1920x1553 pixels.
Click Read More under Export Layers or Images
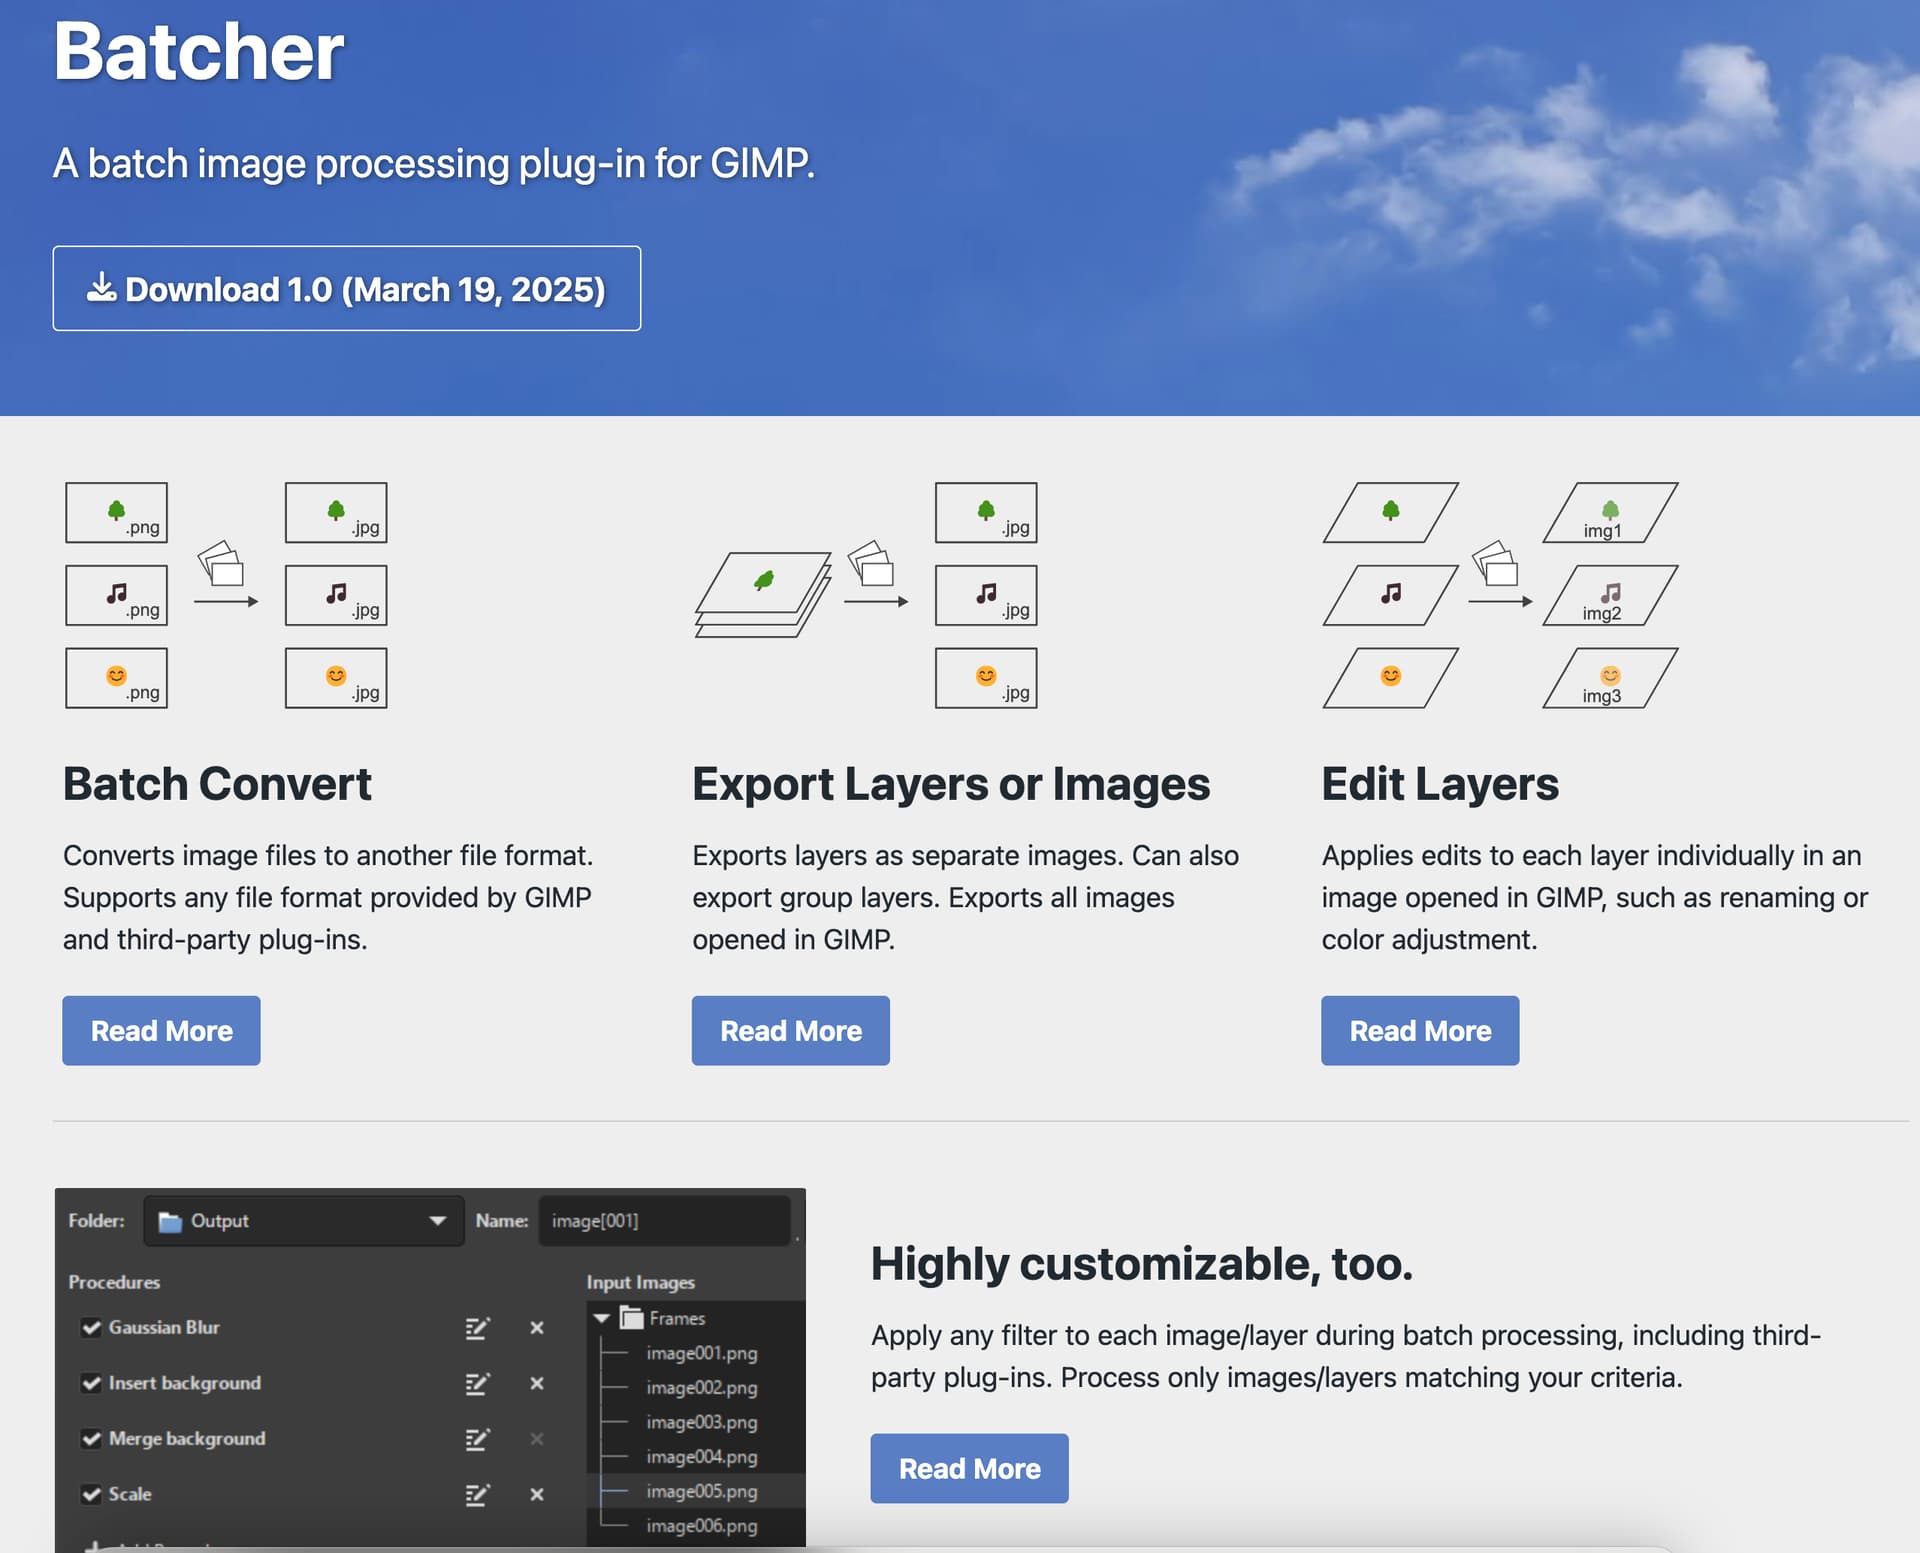click(x=791, y=1031)
